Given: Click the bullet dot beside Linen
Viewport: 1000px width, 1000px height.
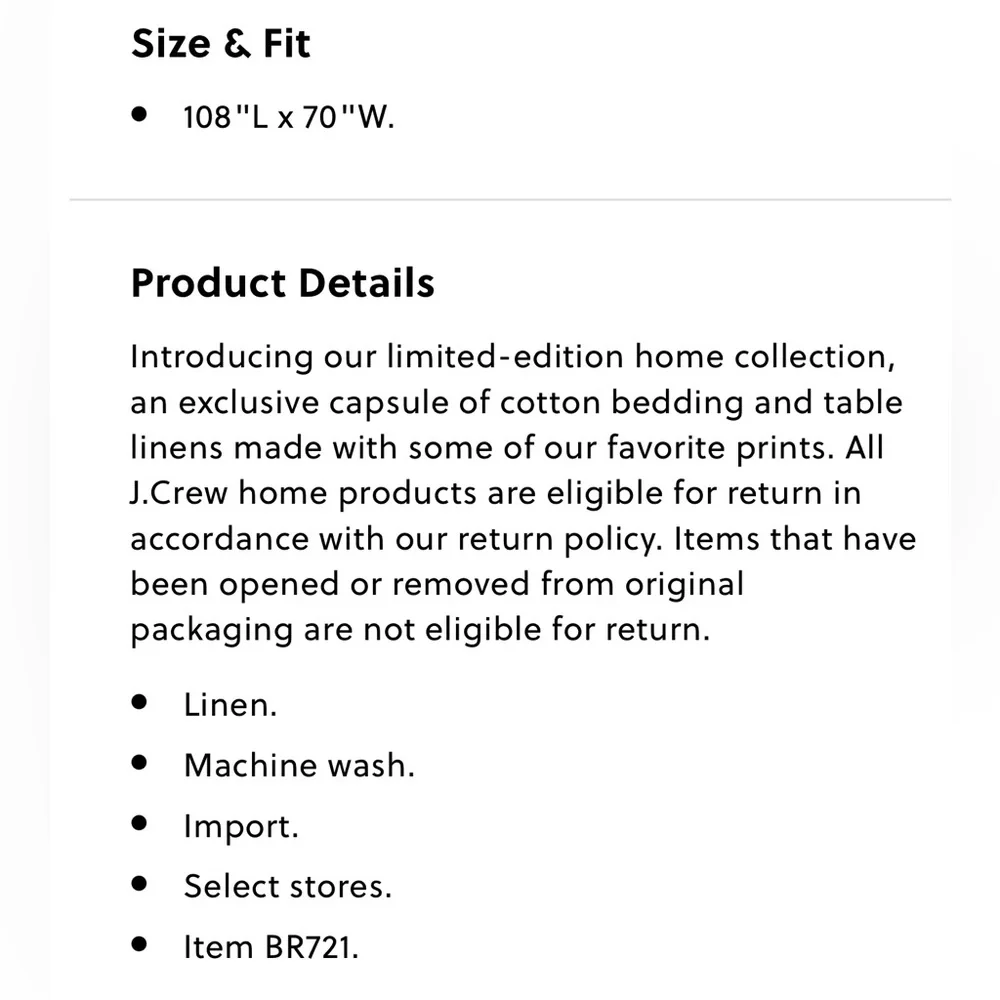Looking at the screenshot, I should coord(139,702).
